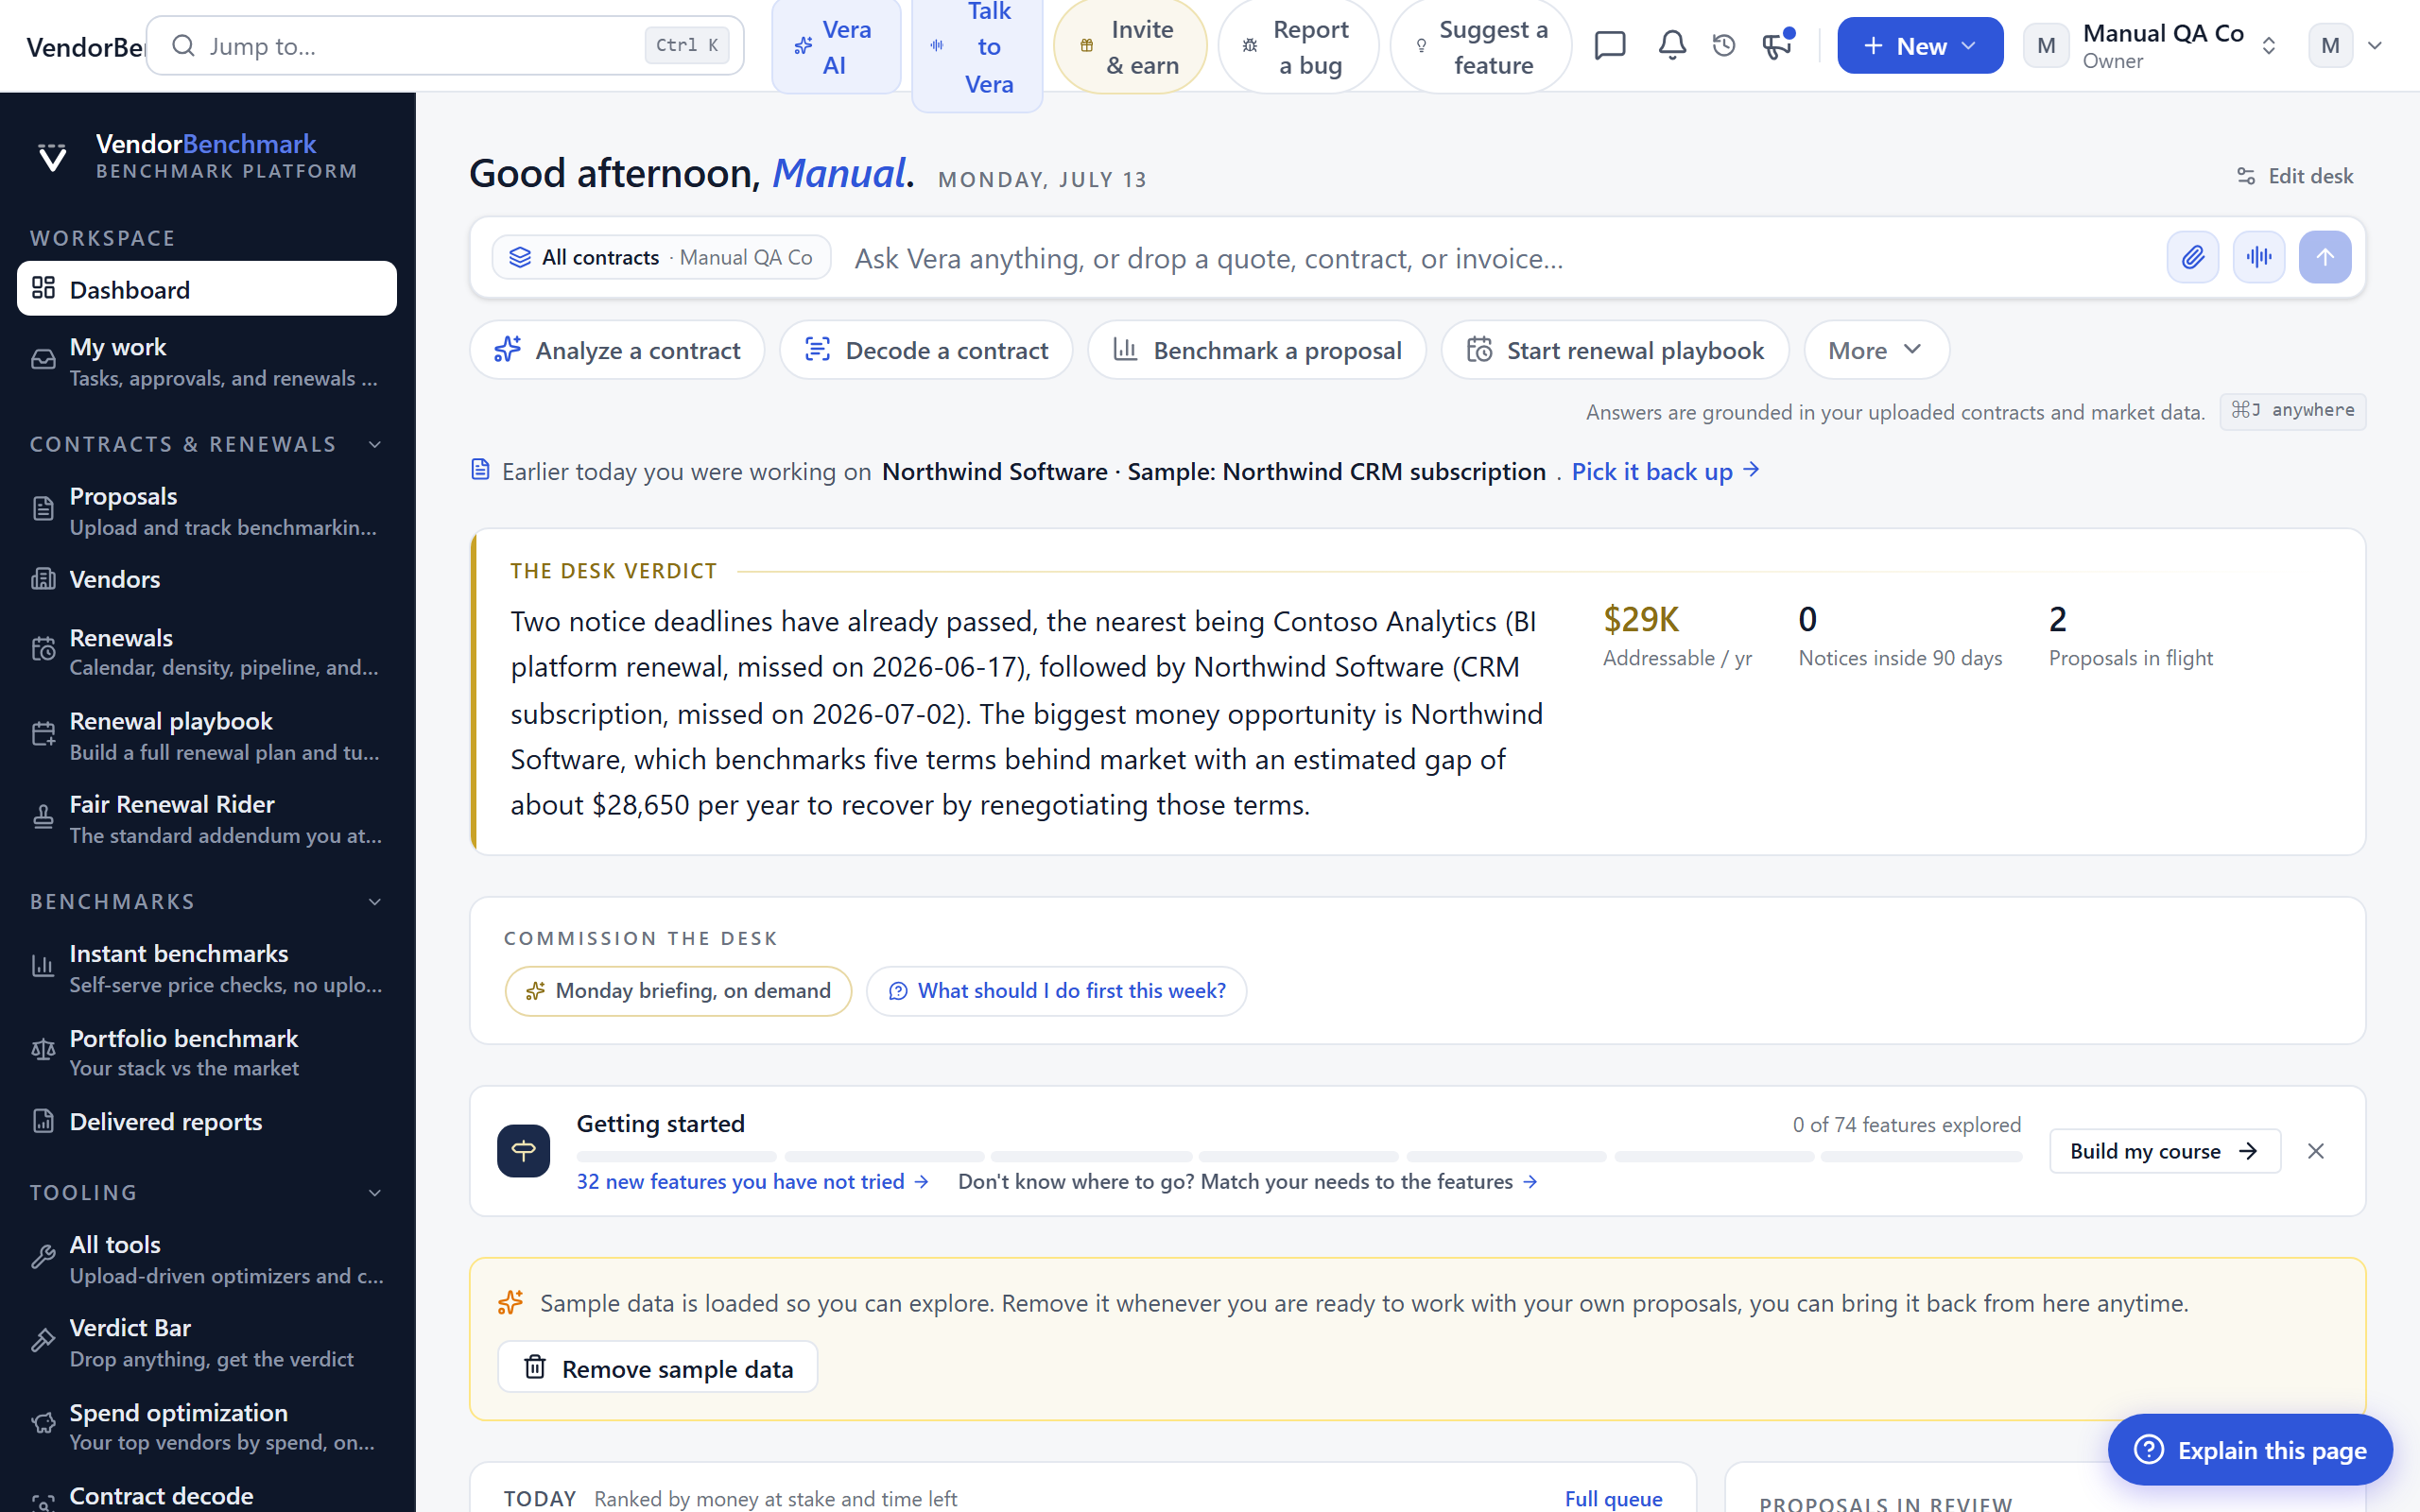The height and width of the screenshot is (1512, 2420).
Task: Click the Getting started signpost icon
Action: [523, 1151]
